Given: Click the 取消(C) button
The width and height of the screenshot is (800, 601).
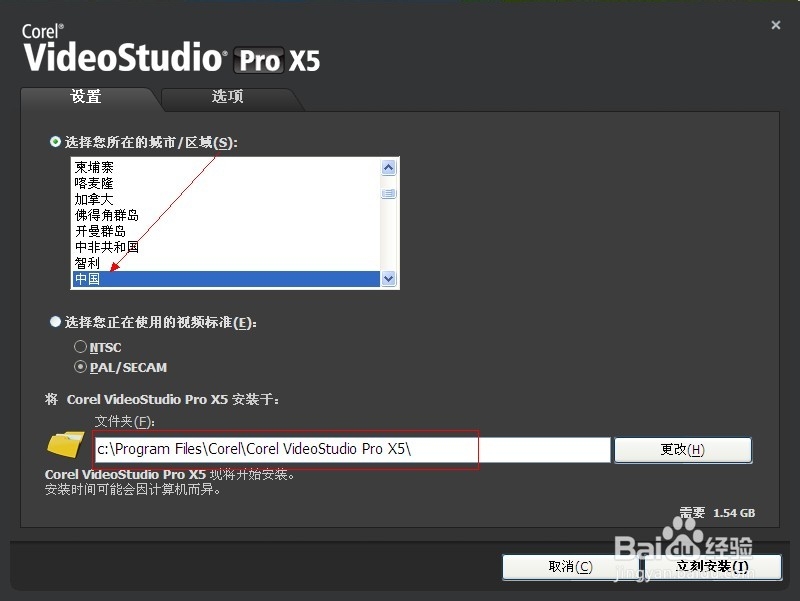Looking at the screenshot, I should click(570, 566).
